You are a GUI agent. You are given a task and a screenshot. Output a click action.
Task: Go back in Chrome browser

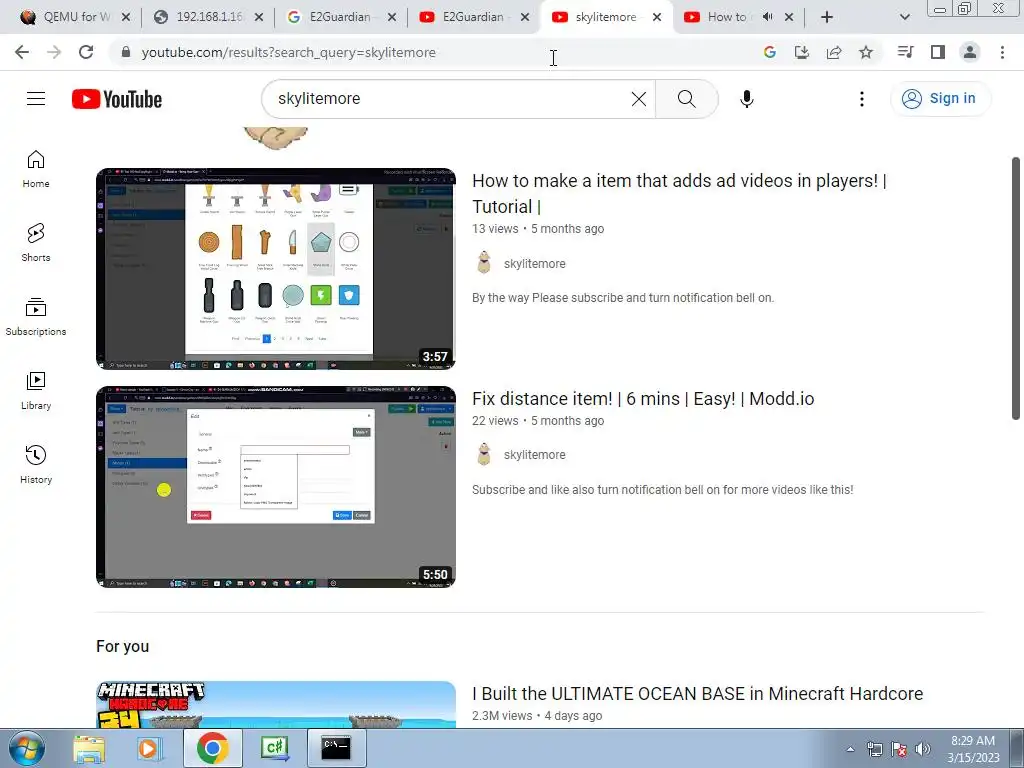22,52
